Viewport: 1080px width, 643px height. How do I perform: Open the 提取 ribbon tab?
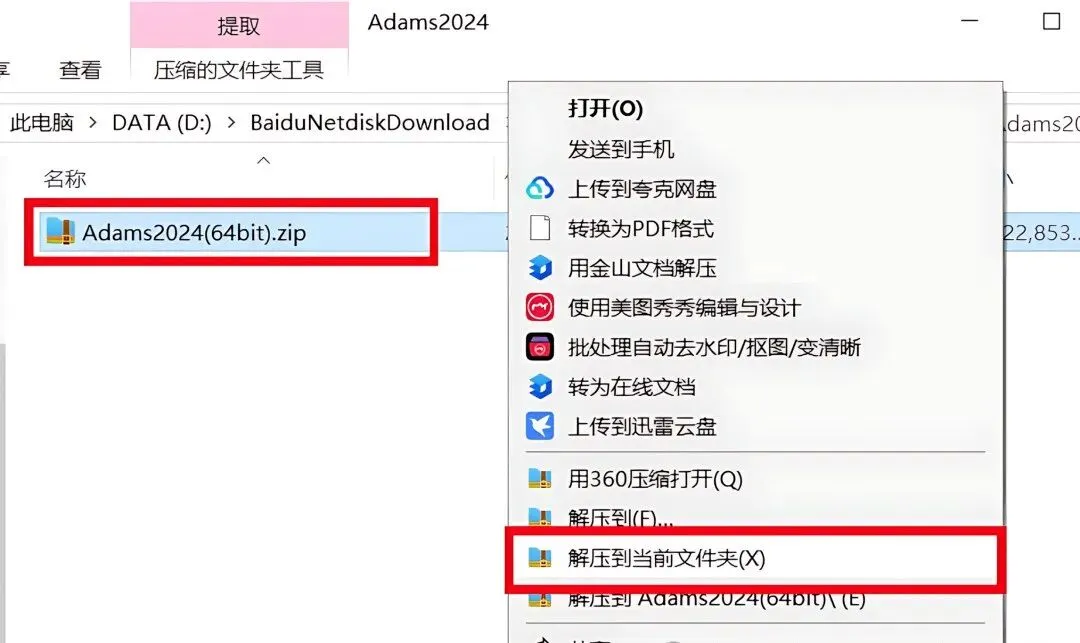(238, 25)
